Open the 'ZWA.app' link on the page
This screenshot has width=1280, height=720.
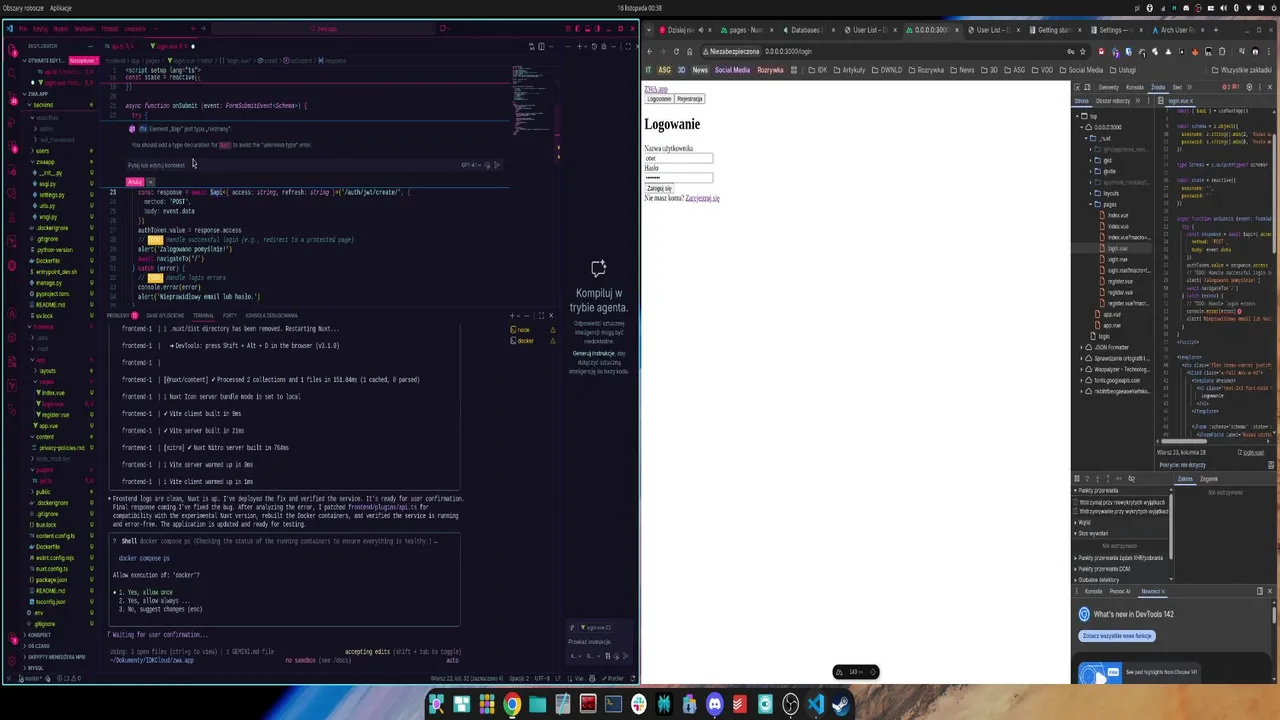(656, 89)
